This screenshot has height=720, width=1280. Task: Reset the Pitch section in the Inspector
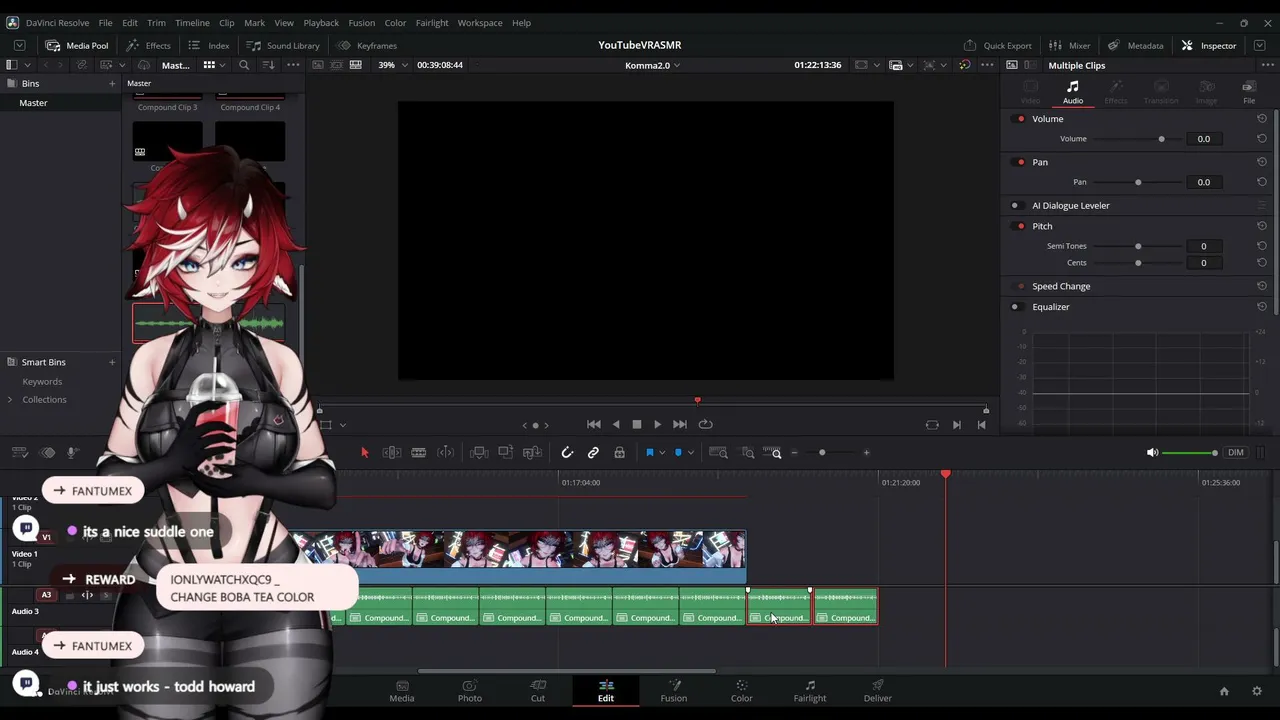coord(1262,226)
